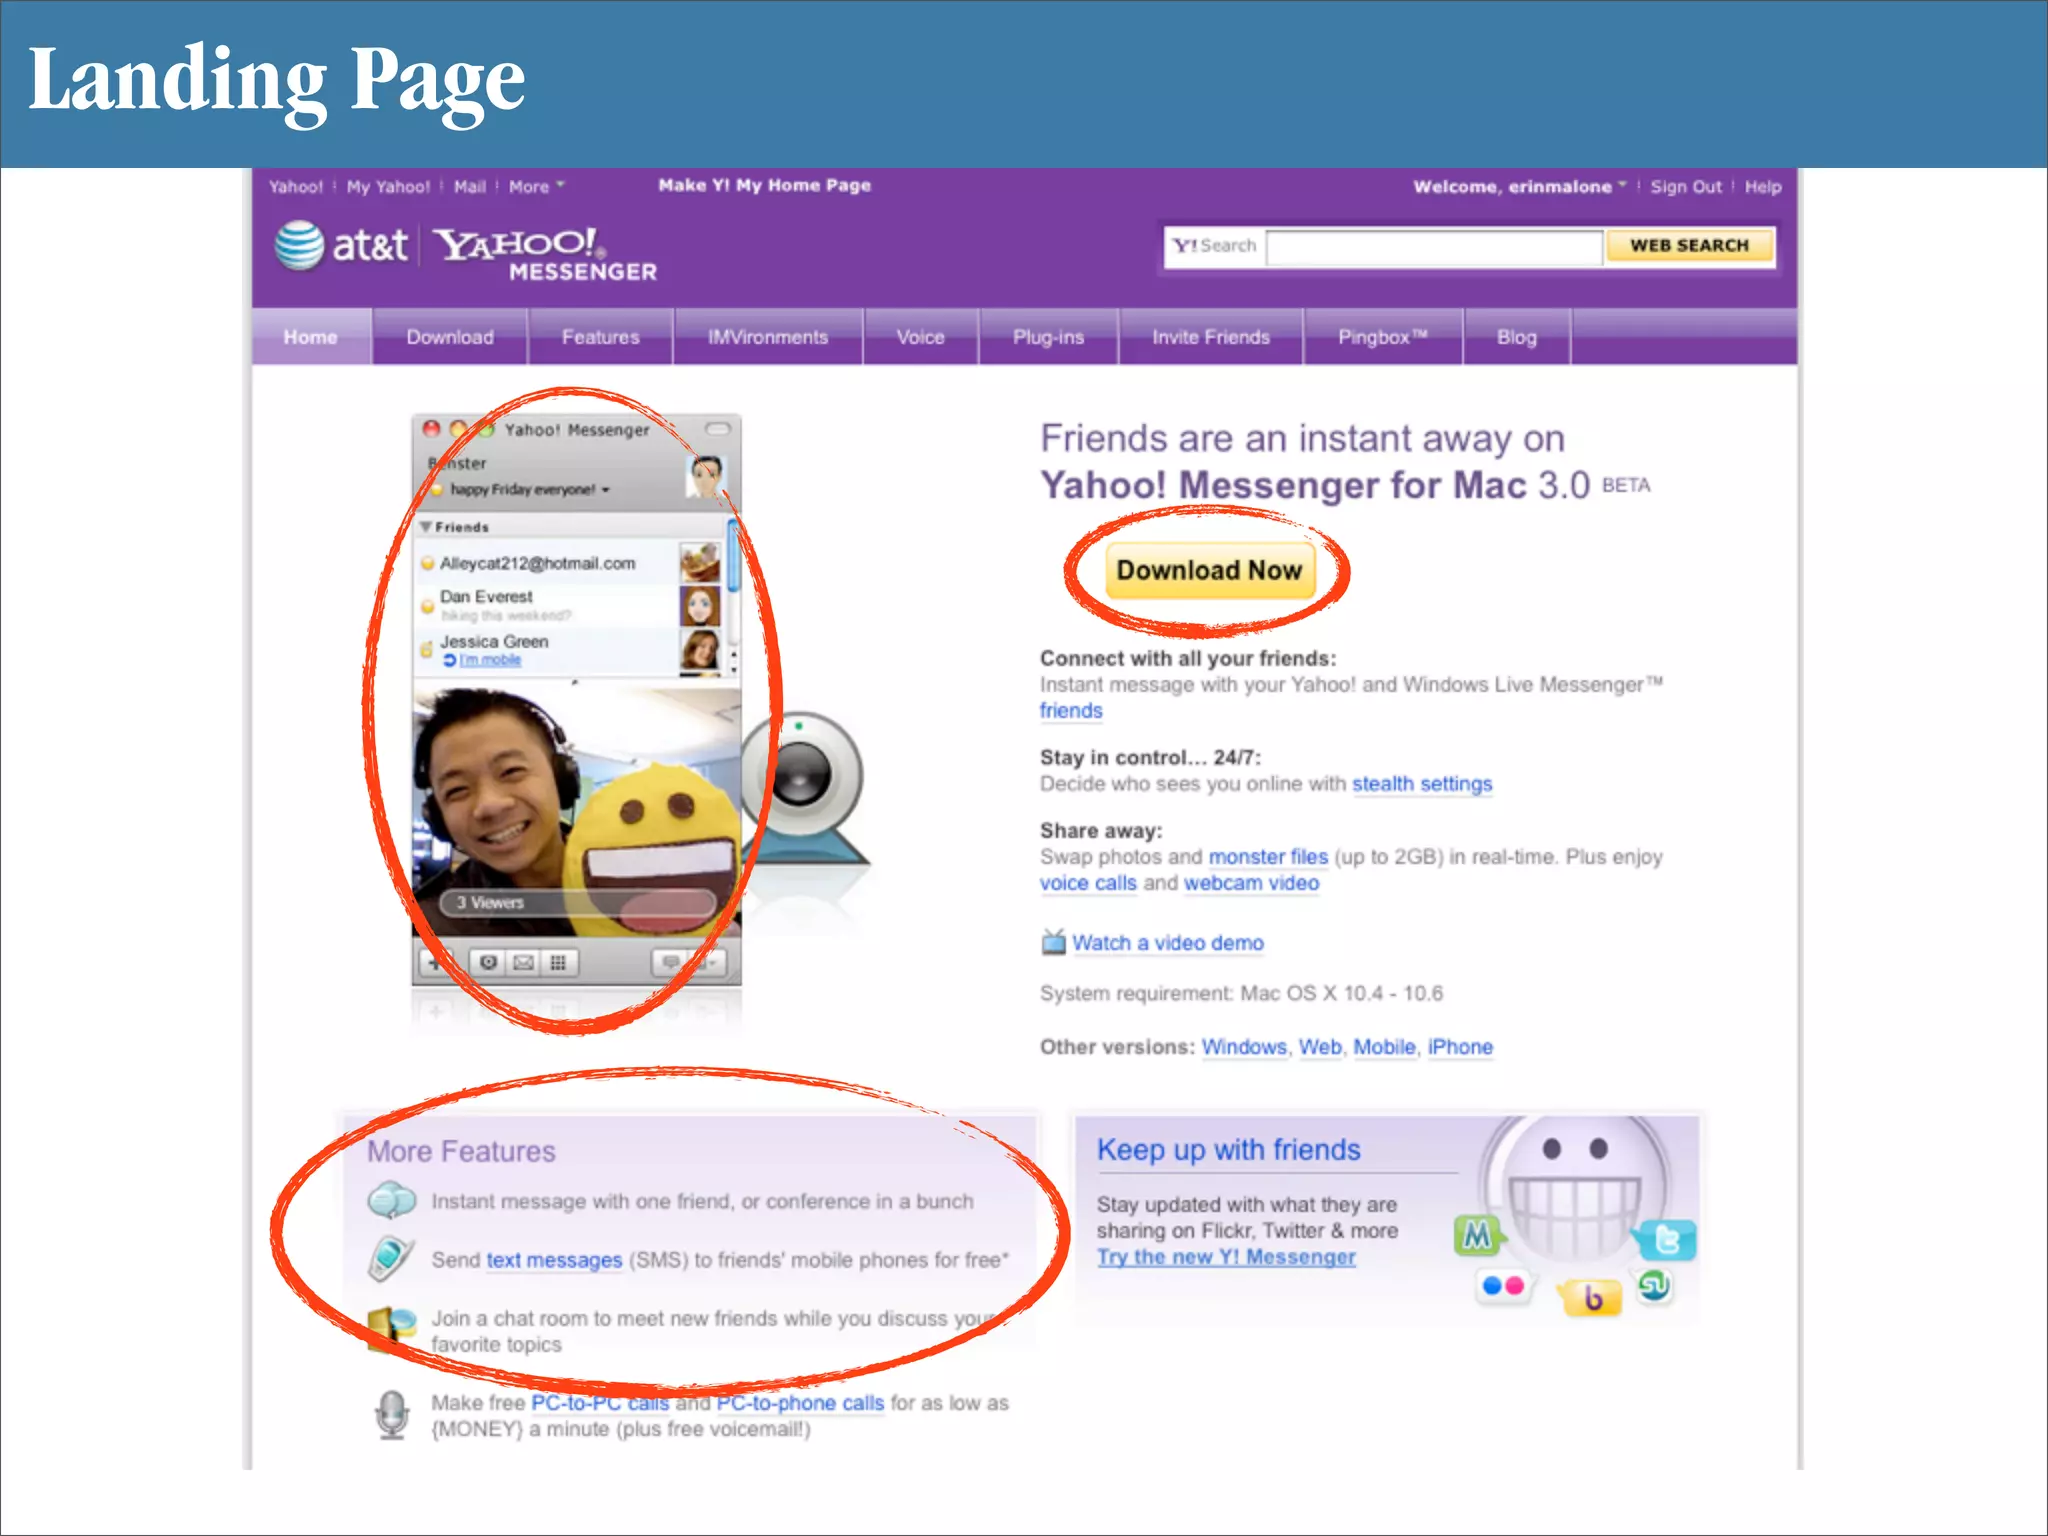Open the Windows version link
2048x1536 pixels.
click(x=1244, y=1047)
